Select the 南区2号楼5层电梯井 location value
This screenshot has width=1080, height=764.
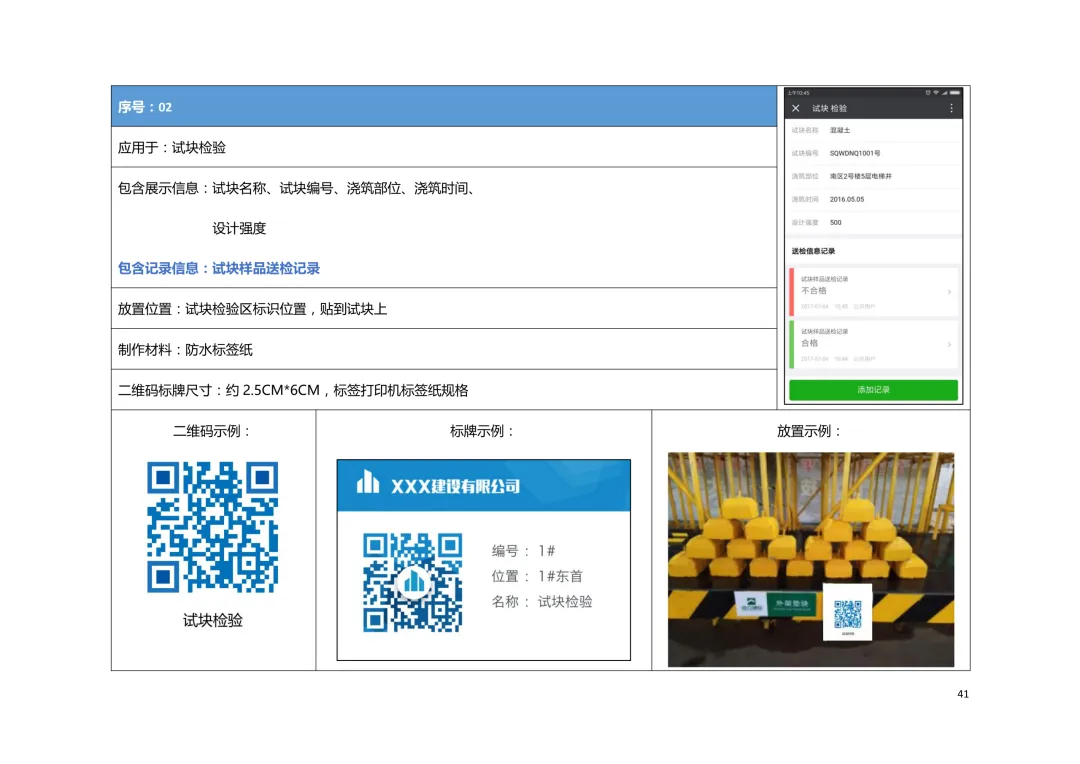[x=860, y=176]
